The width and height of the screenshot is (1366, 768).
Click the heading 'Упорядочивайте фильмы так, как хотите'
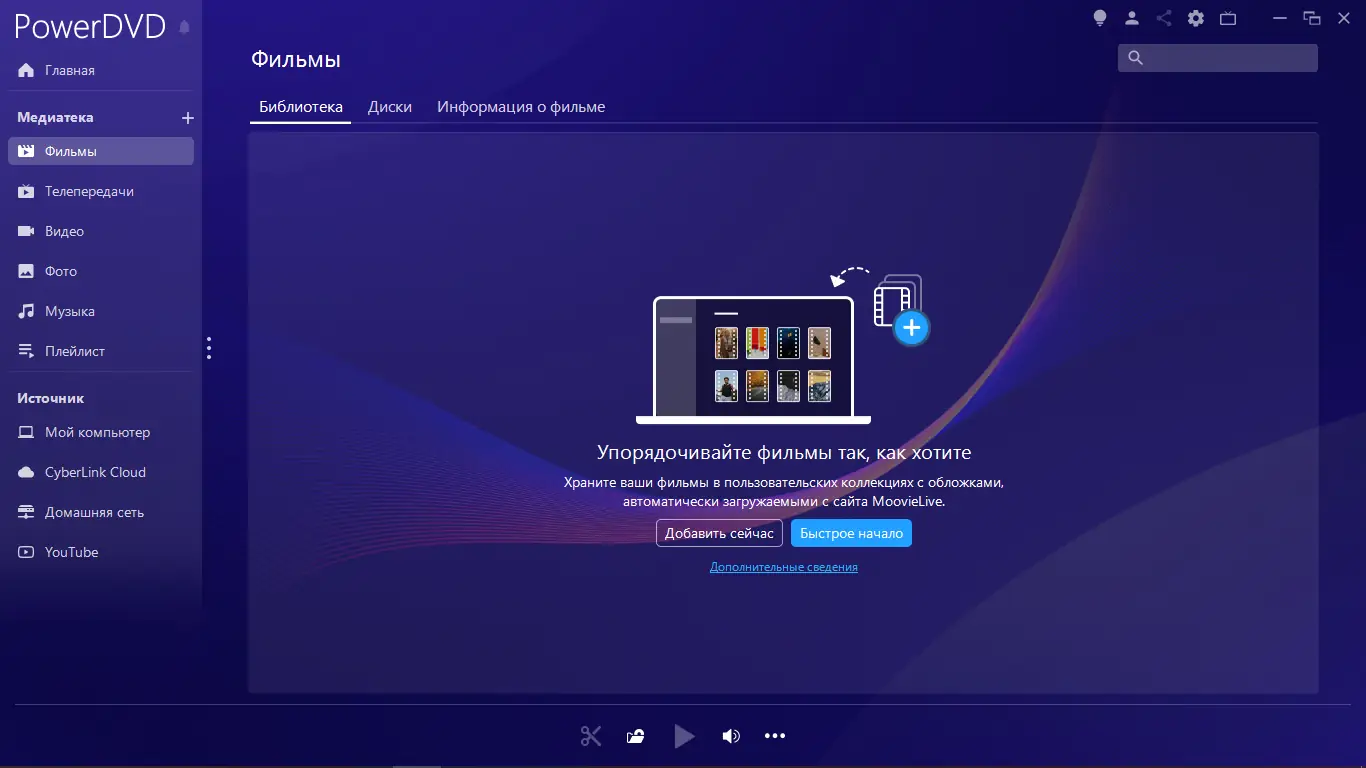point(784,453)
